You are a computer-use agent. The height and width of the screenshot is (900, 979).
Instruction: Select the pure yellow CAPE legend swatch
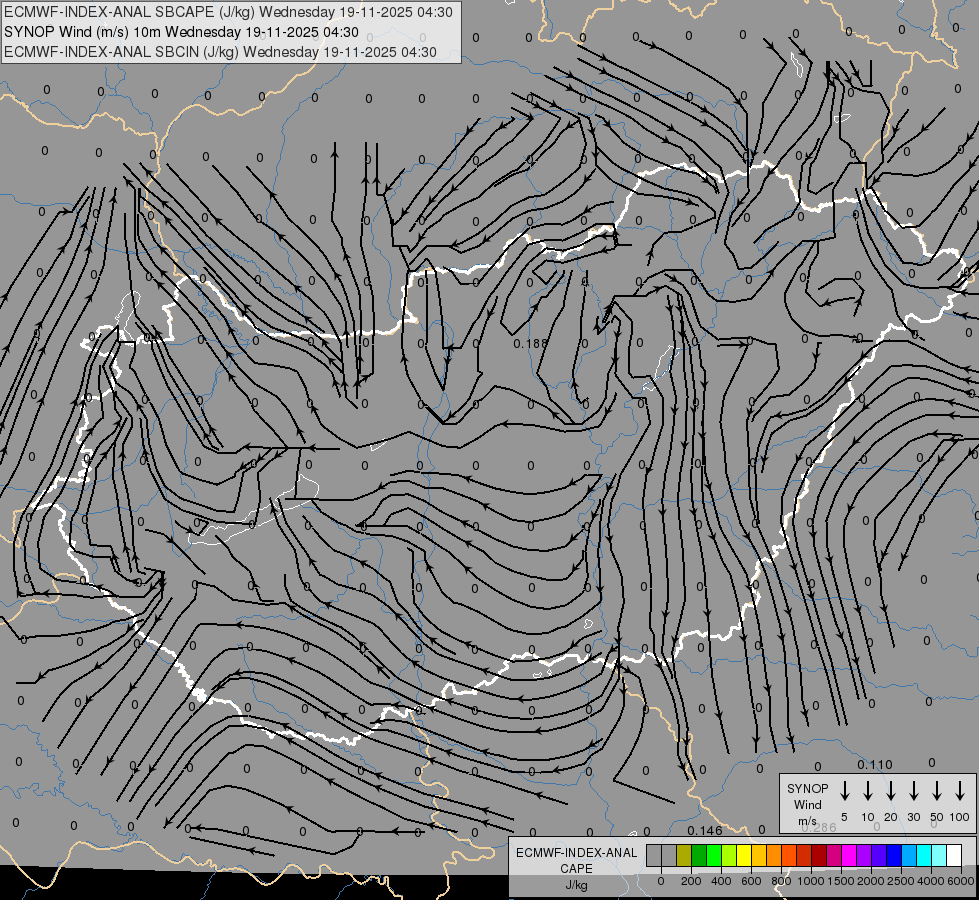click(744, 855)
